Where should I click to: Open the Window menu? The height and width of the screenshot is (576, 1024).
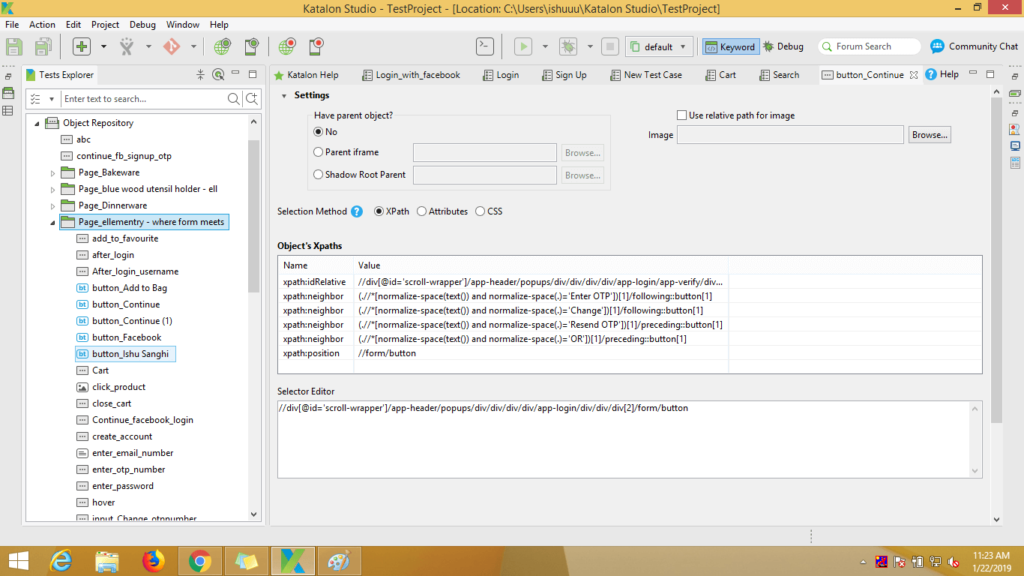[182, 25]
